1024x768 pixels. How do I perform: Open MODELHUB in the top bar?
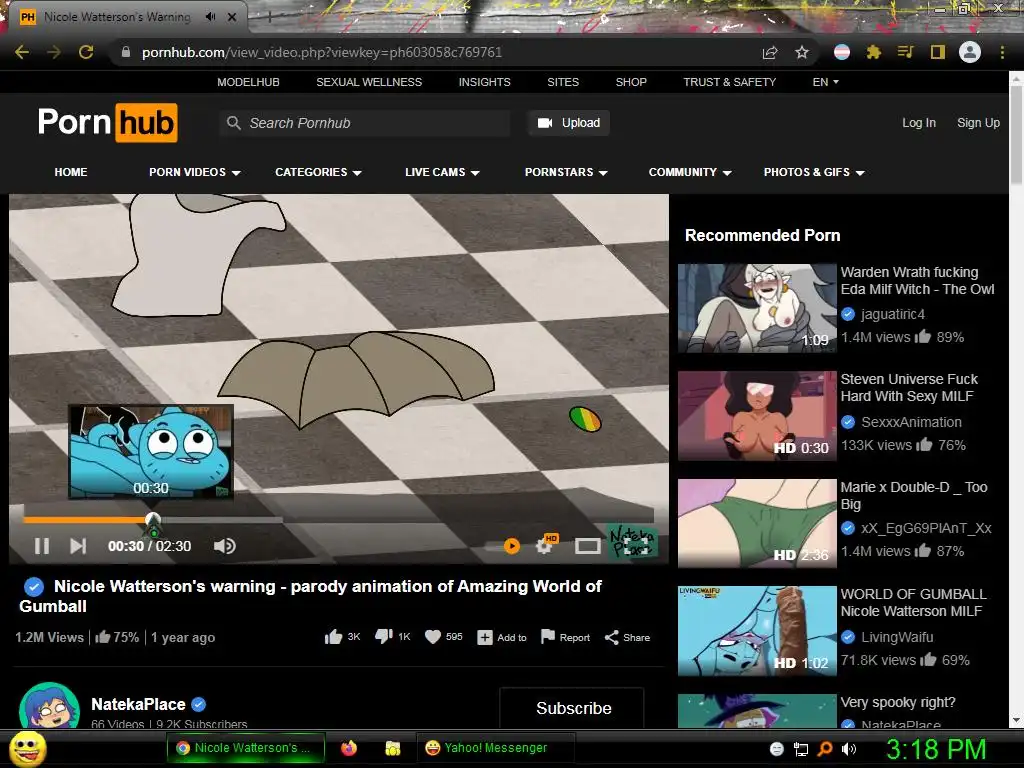click(x=248, y=82)
